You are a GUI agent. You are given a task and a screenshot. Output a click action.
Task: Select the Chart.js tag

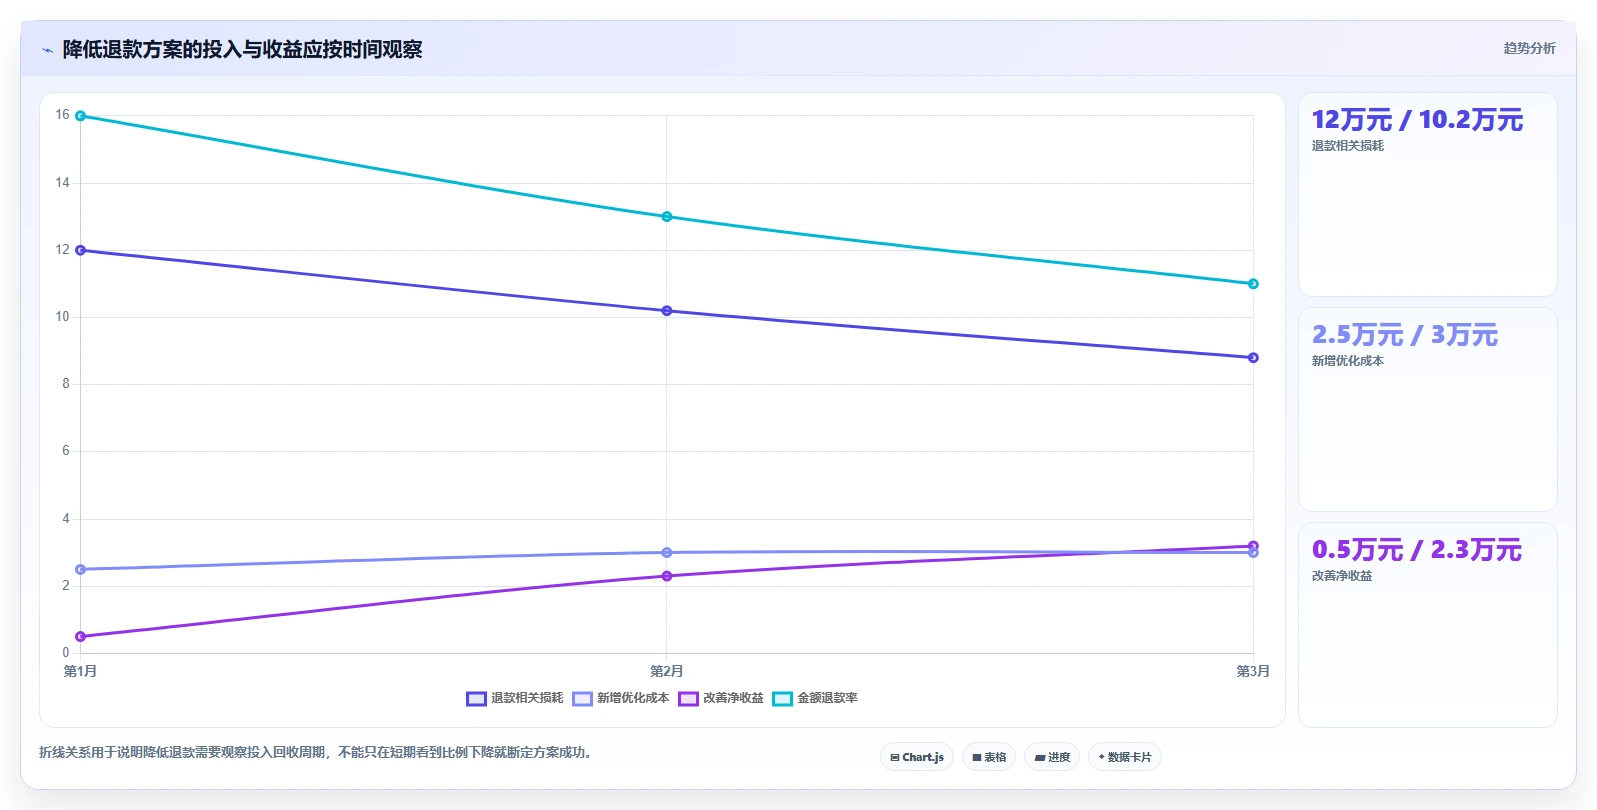917,757
